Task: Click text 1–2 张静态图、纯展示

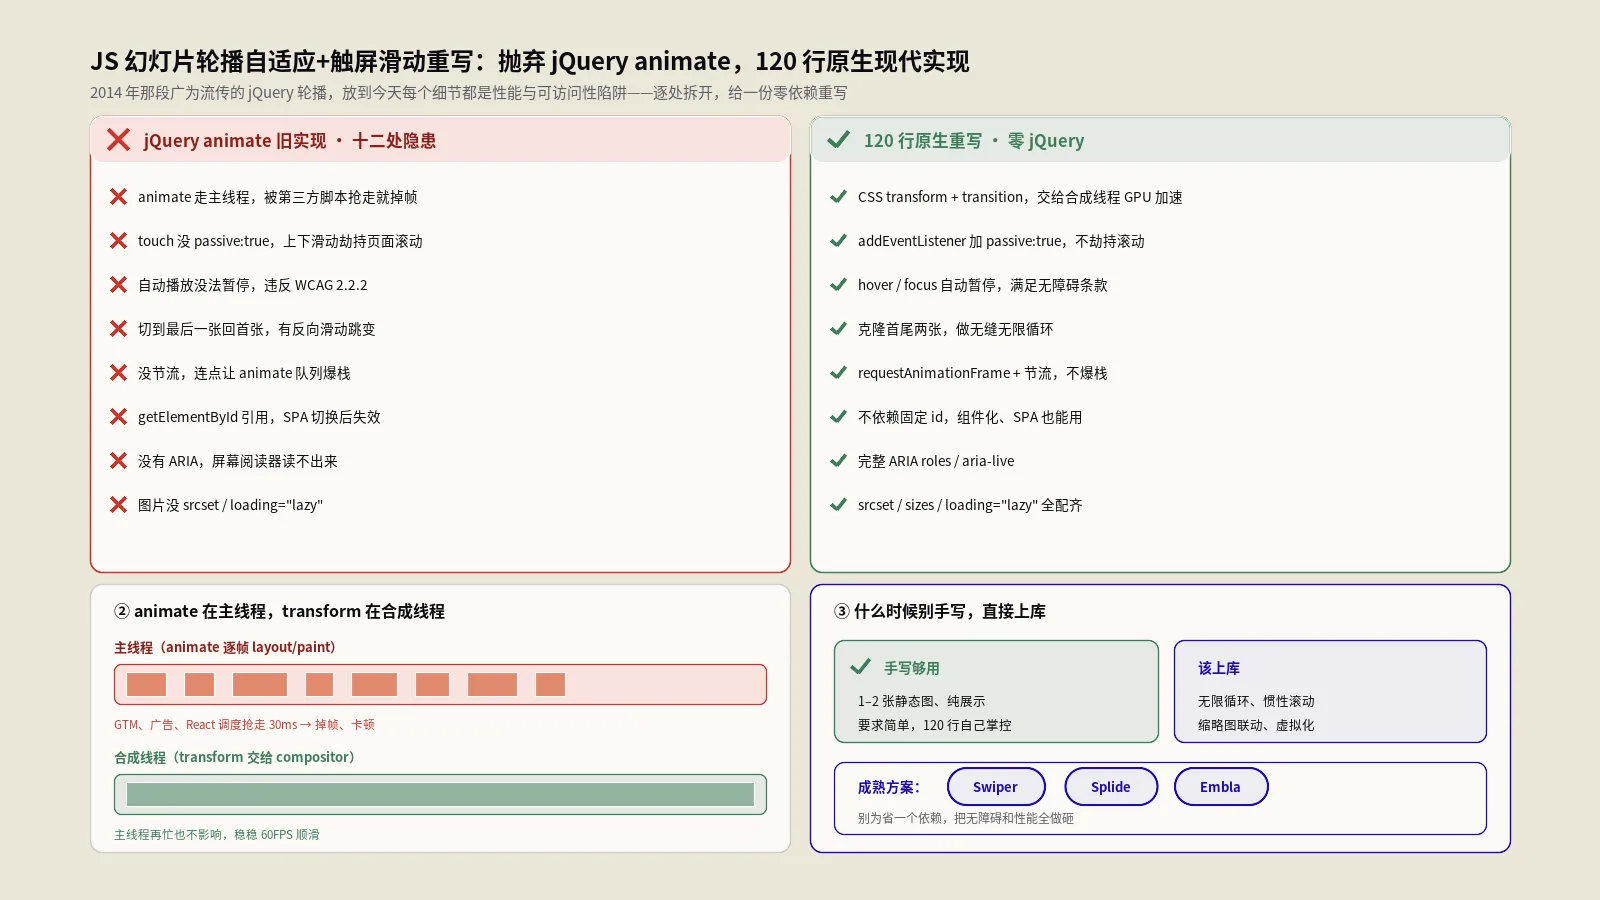Action: [922, 702]
